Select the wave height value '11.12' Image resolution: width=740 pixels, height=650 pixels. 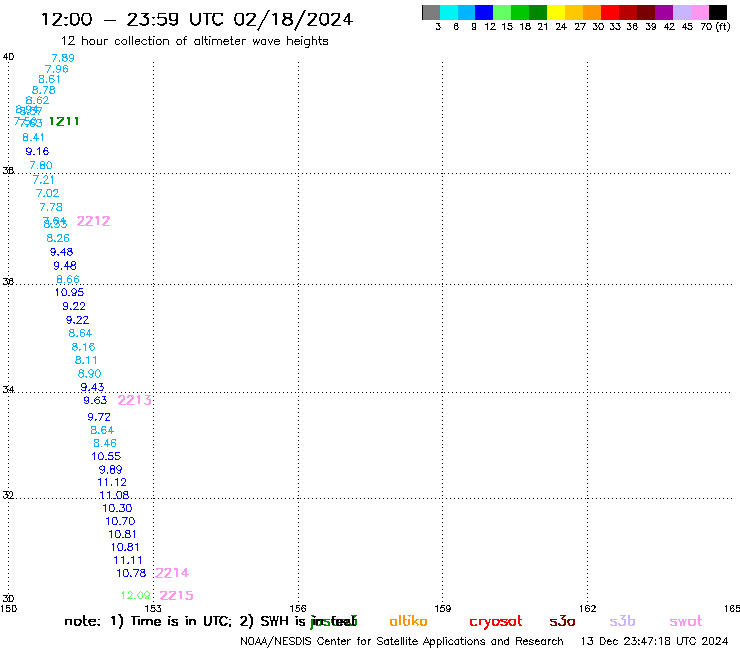coord(112,482)
